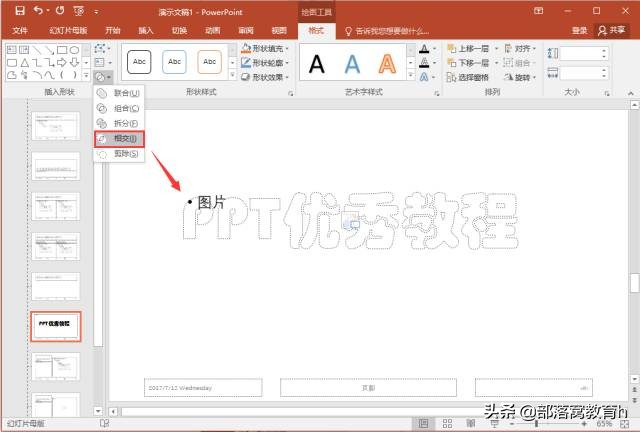
Task: Select the highlighted PPT优秀教程 layout thumbnail
Action: 56,326
